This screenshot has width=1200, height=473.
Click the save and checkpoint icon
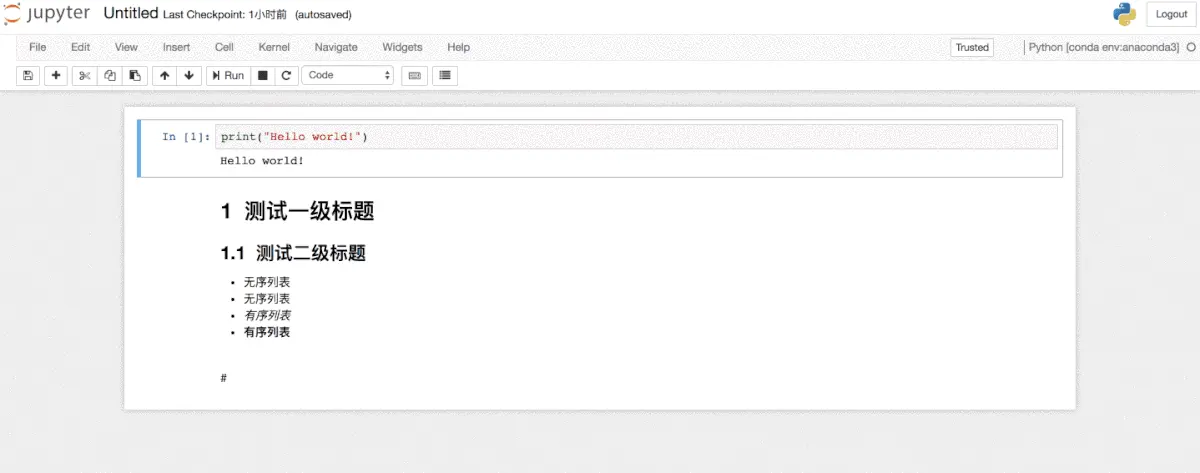(28, 75)
